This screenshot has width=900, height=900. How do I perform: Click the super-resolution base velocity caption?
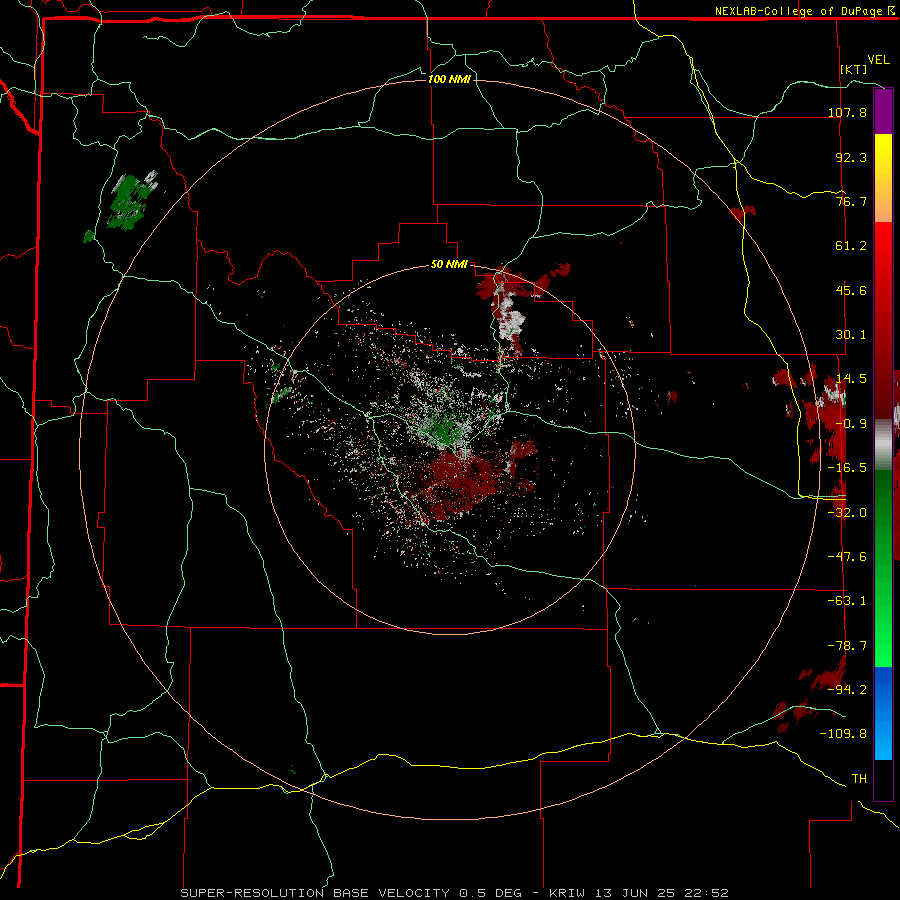tap(455, 893)
